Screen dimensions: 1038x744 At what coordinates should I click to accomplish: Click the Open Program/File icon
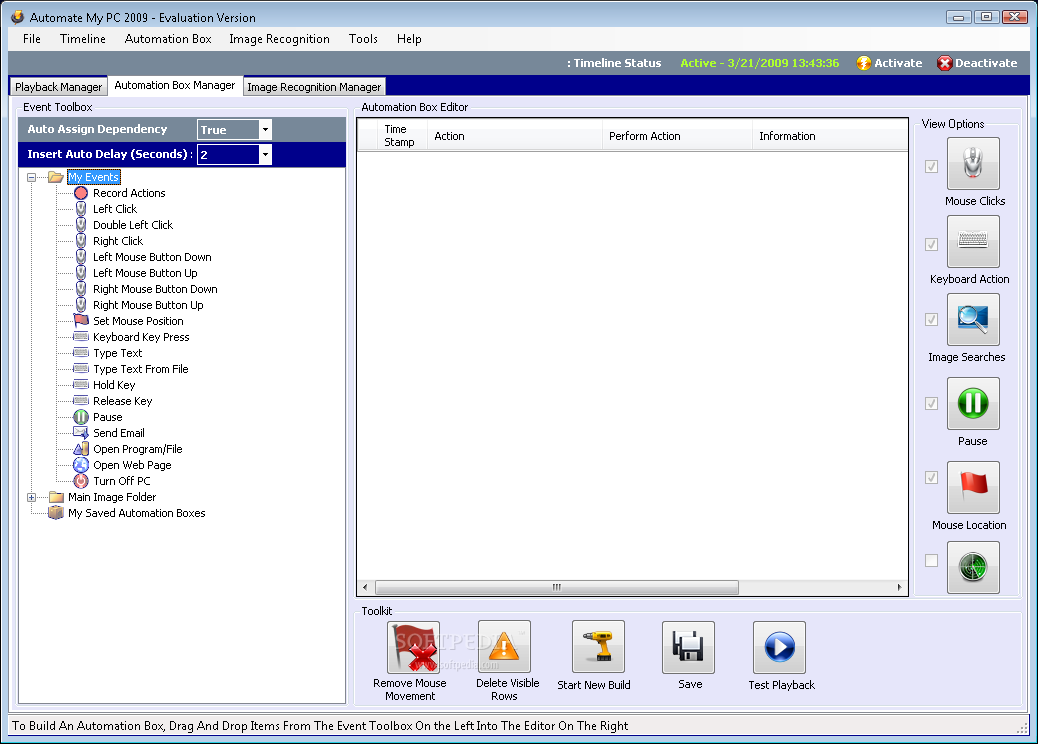click(81, 449)
